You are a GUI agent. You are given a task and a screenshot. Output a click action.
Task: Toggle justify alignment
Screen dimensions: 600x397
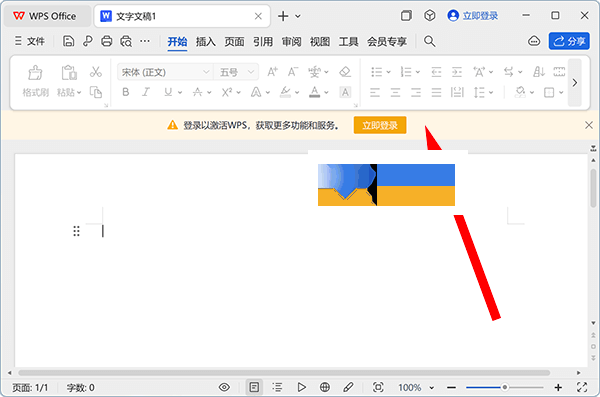tap(436, 92)
